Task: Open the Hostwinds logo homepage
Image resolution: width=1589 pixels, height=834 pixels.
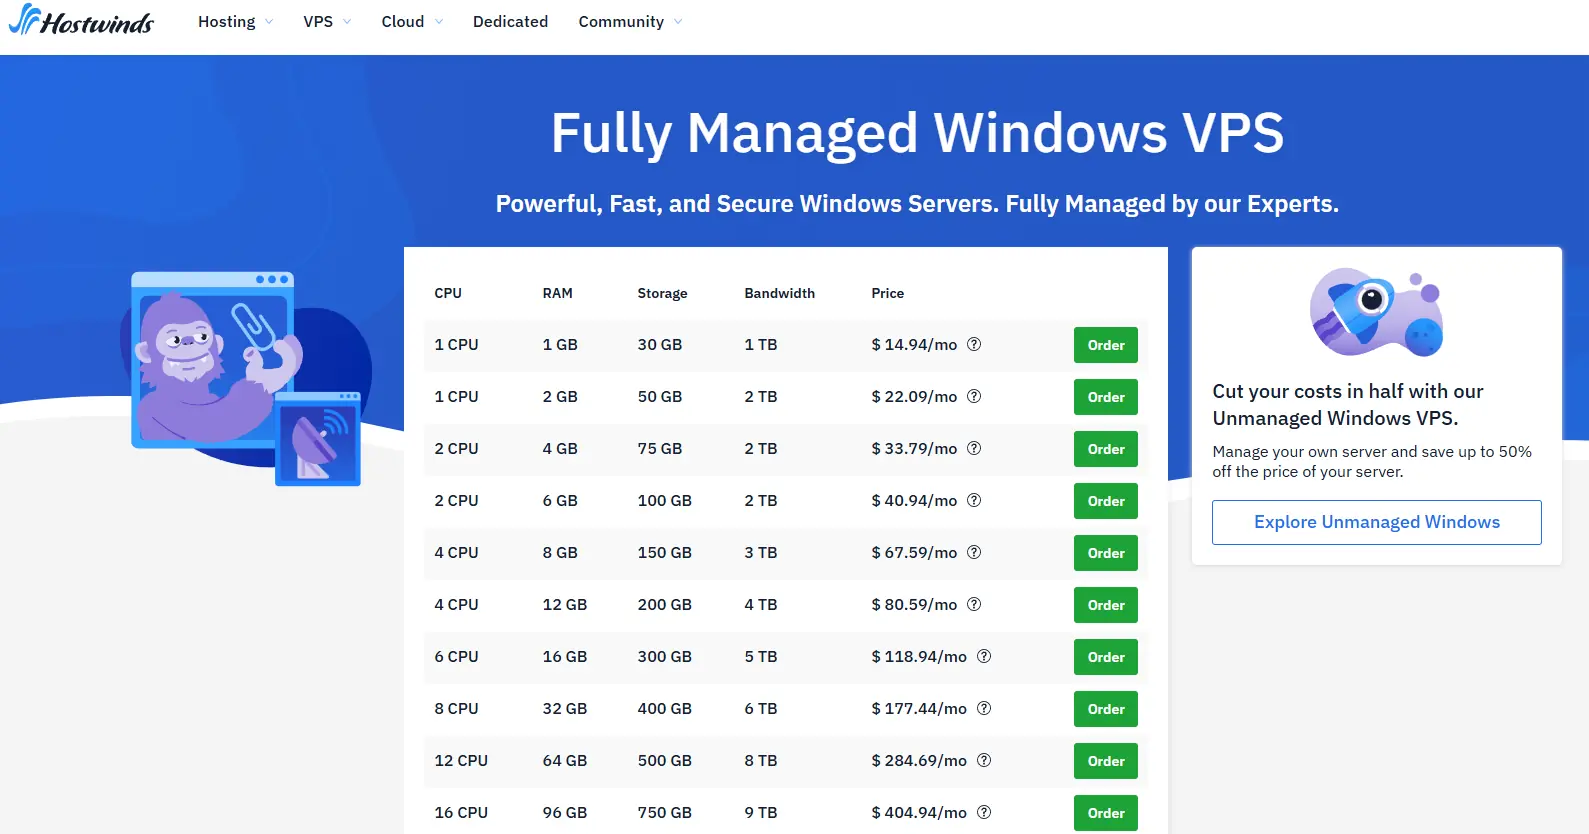Action: pos(81,20)
